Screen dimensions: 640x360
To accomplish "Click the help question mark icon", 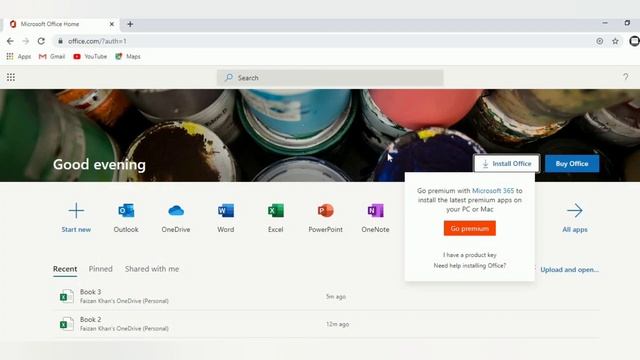I will [x=625, y=77].
